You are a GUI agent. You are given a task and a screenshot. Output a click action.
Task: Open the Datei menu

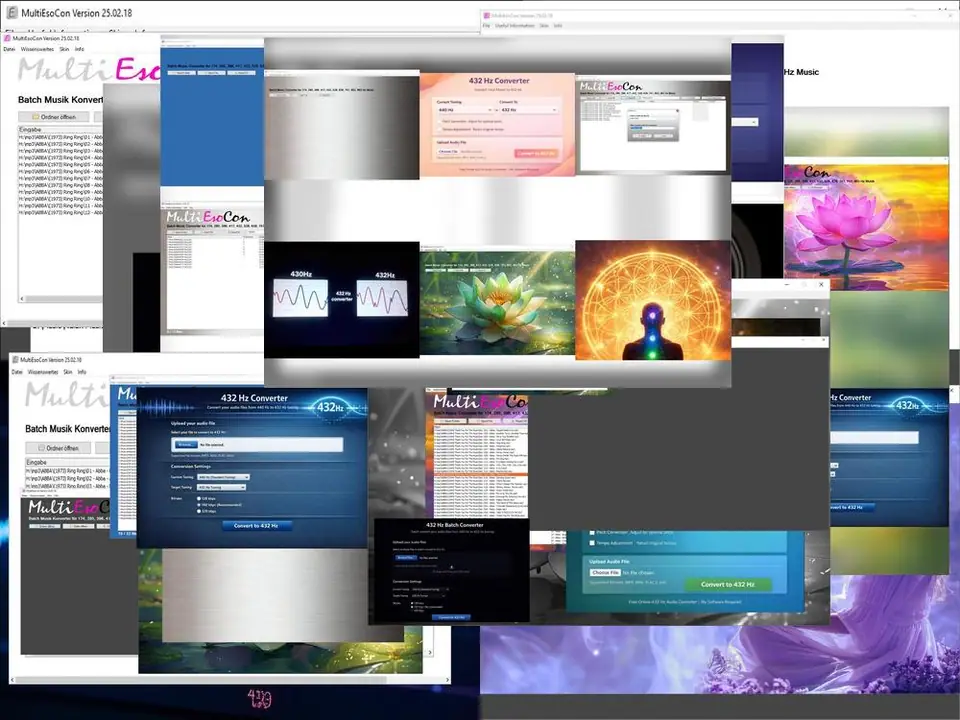pyautogui.click(x=9, y=49)
